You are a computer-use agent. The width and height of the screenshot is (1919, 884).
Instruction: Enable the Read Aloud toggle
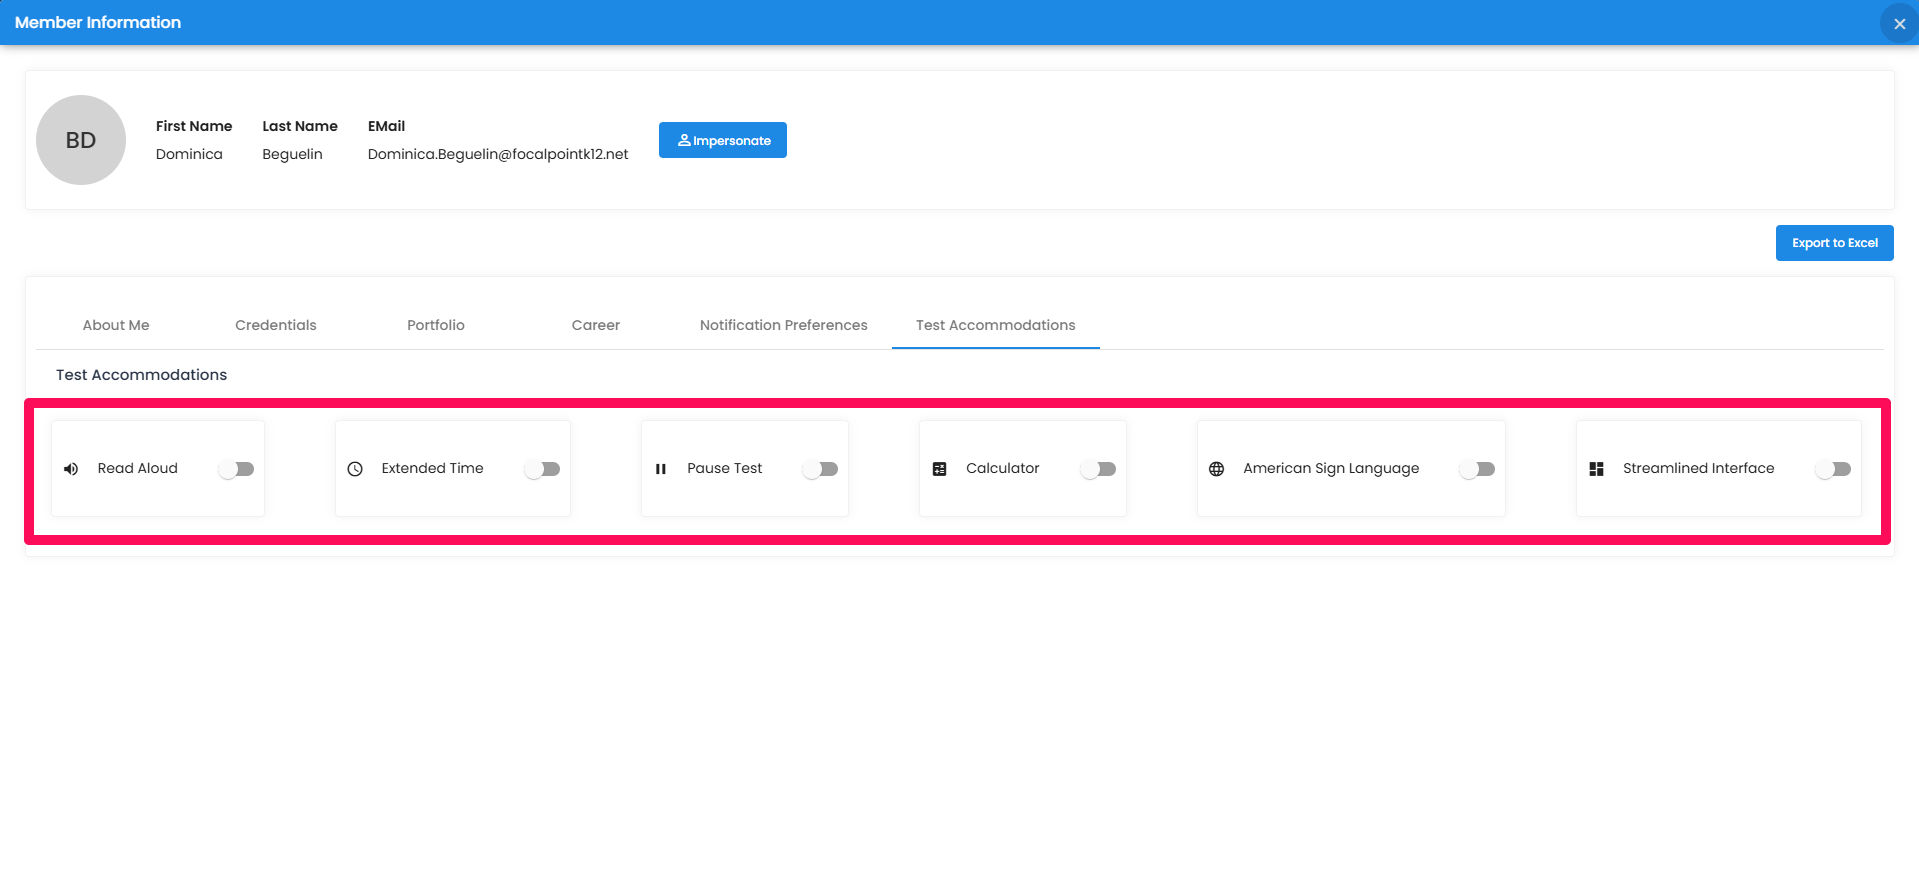coord(237,469)
